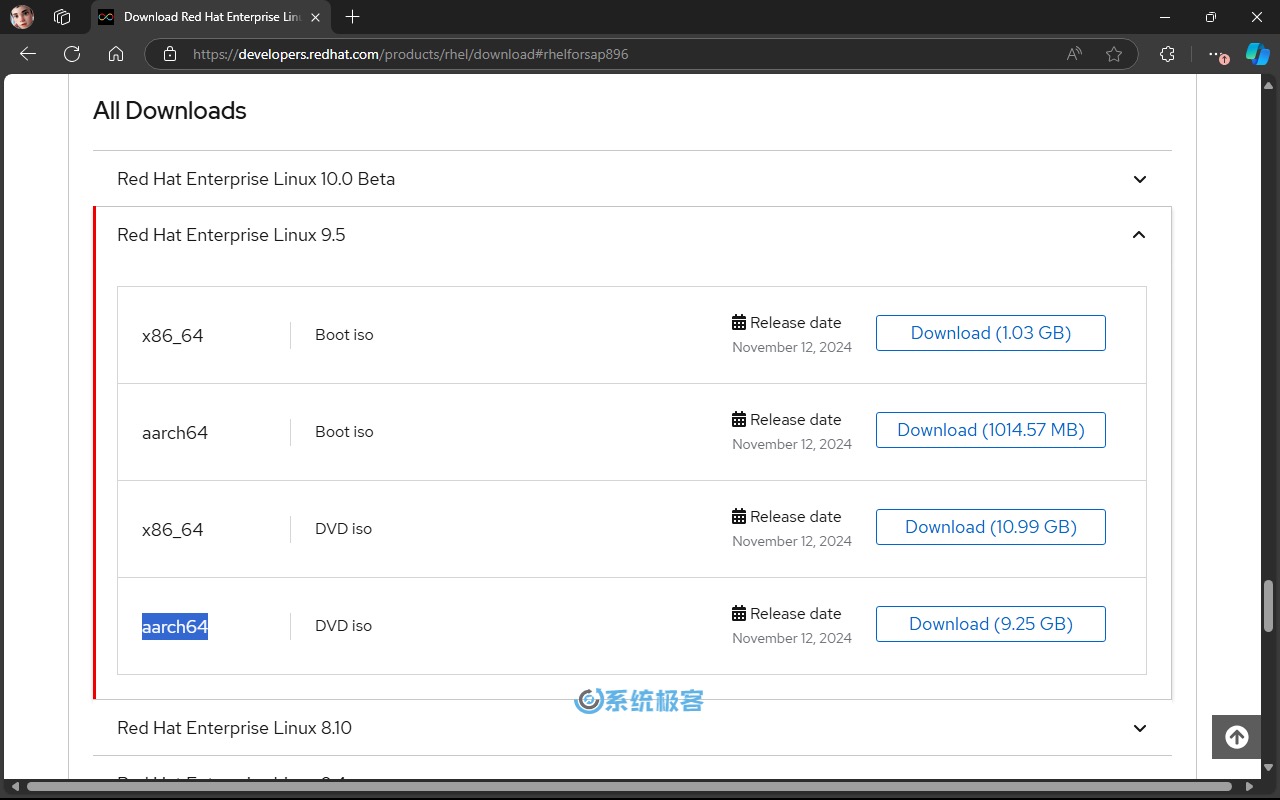Image resolution: width=1280 pixels, height=800 pixels.
Task: Open the tab actions workspaces icon
Action: (x=62, y=17)
